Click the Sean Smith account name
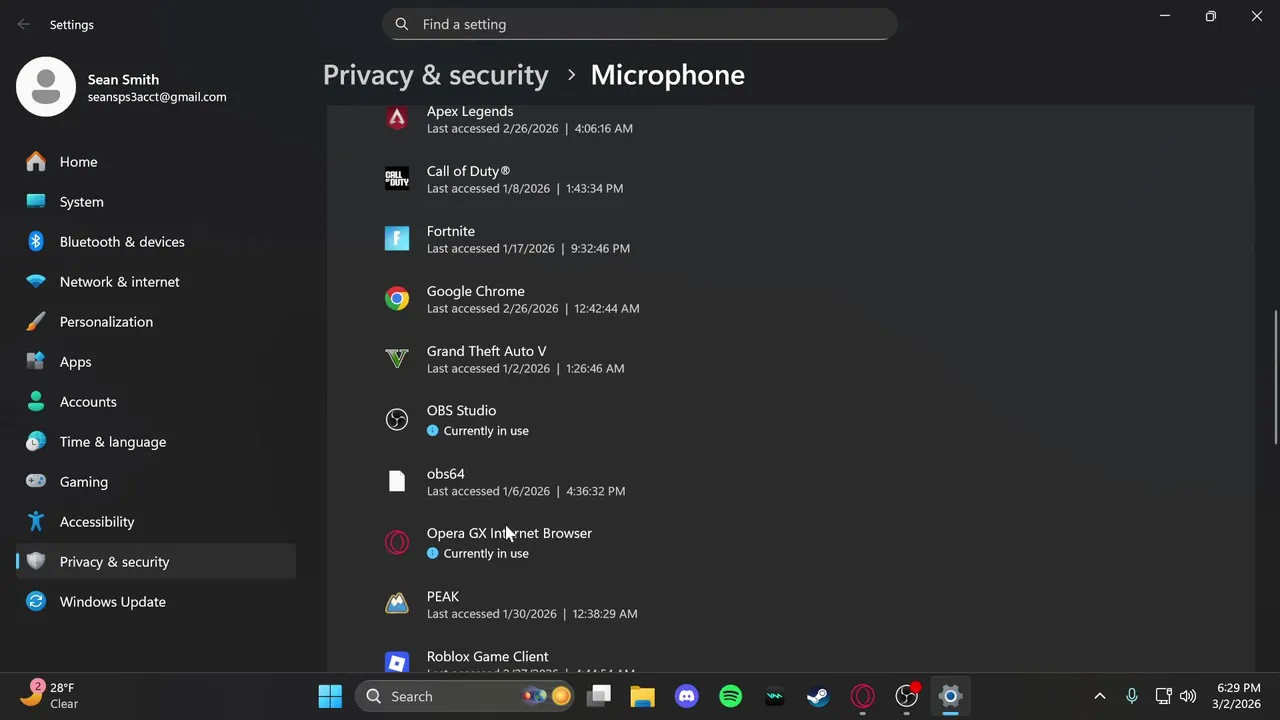The width and height of the screenshot is (1280, 720). tap(123, 80)
